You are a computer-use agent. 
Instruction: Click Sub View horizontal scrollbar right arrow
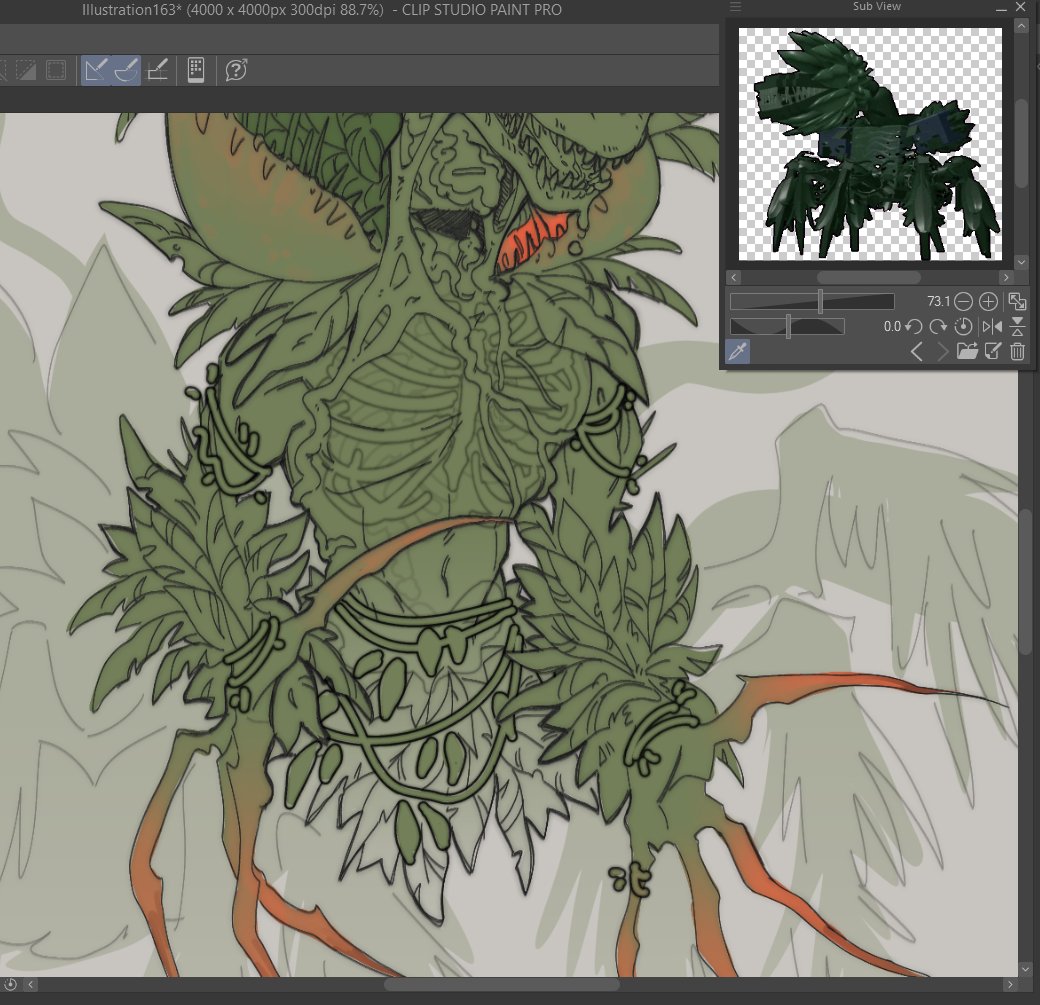point(1006,277)
